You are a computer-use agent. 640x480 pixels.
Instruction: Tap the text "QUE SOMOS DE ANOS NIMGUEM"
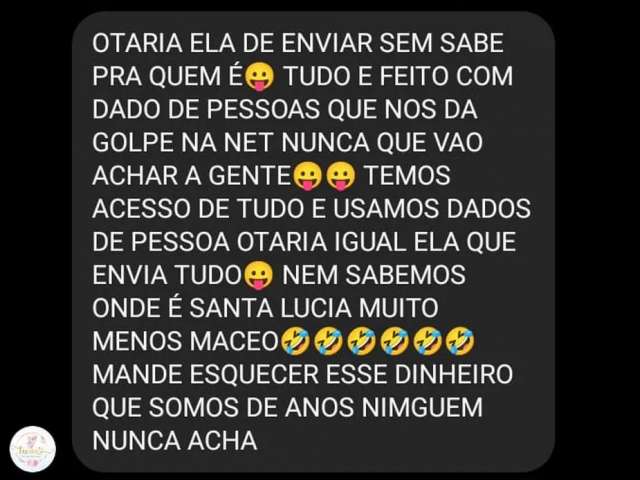[x=288, y=407]
